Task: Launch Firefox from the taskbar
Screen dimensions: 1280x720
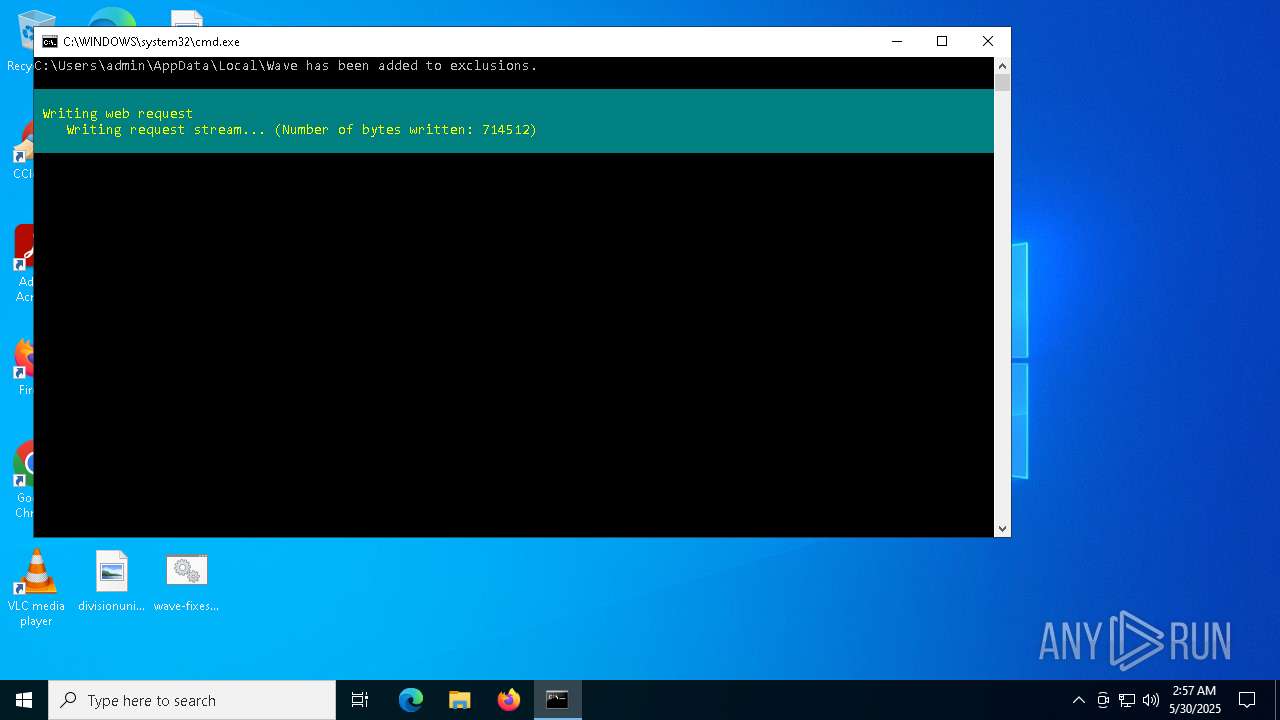Action: pyautogui.click(x=509, y=700)
